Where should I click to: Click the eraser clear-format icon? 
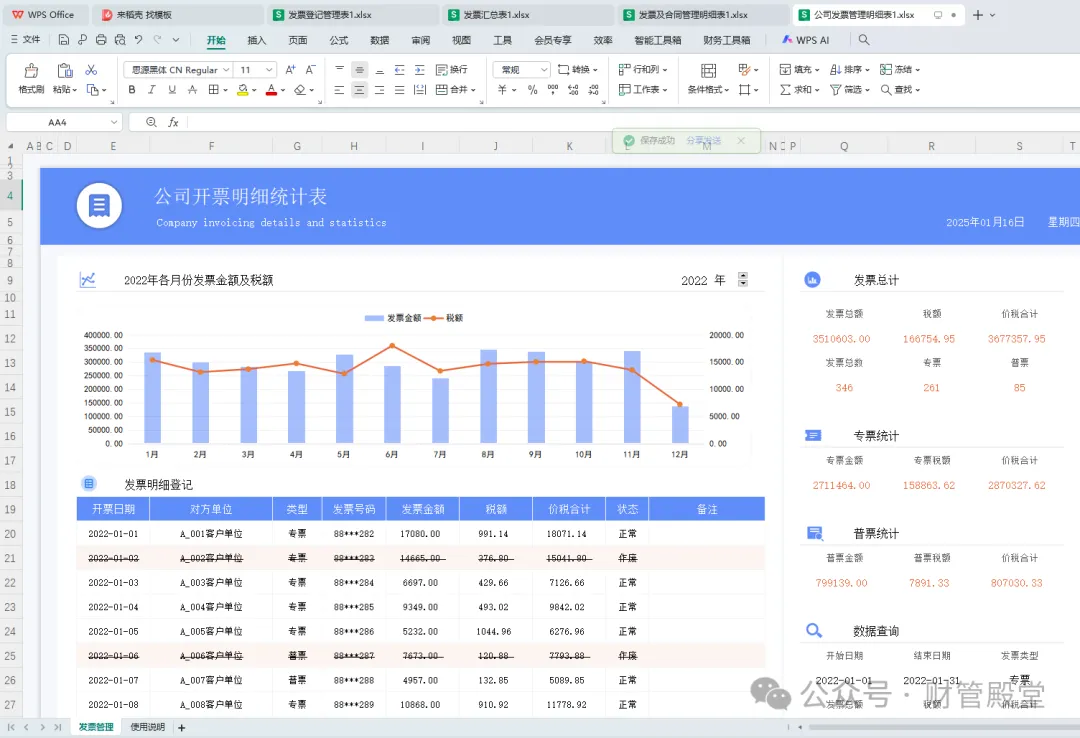300,90
